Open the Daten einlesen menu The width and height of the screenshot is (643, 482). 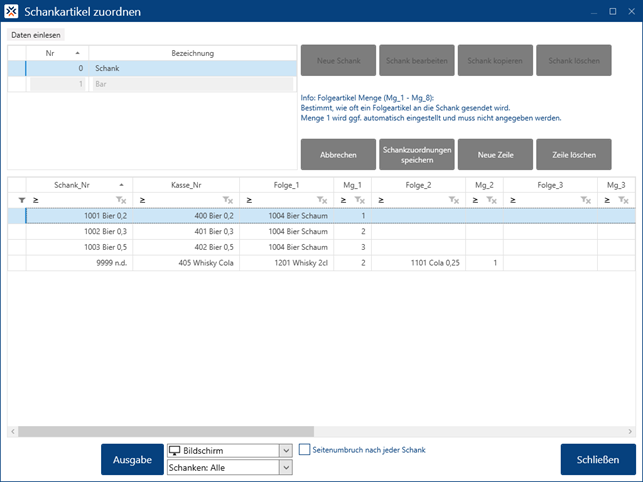click(x=36, y=35)
